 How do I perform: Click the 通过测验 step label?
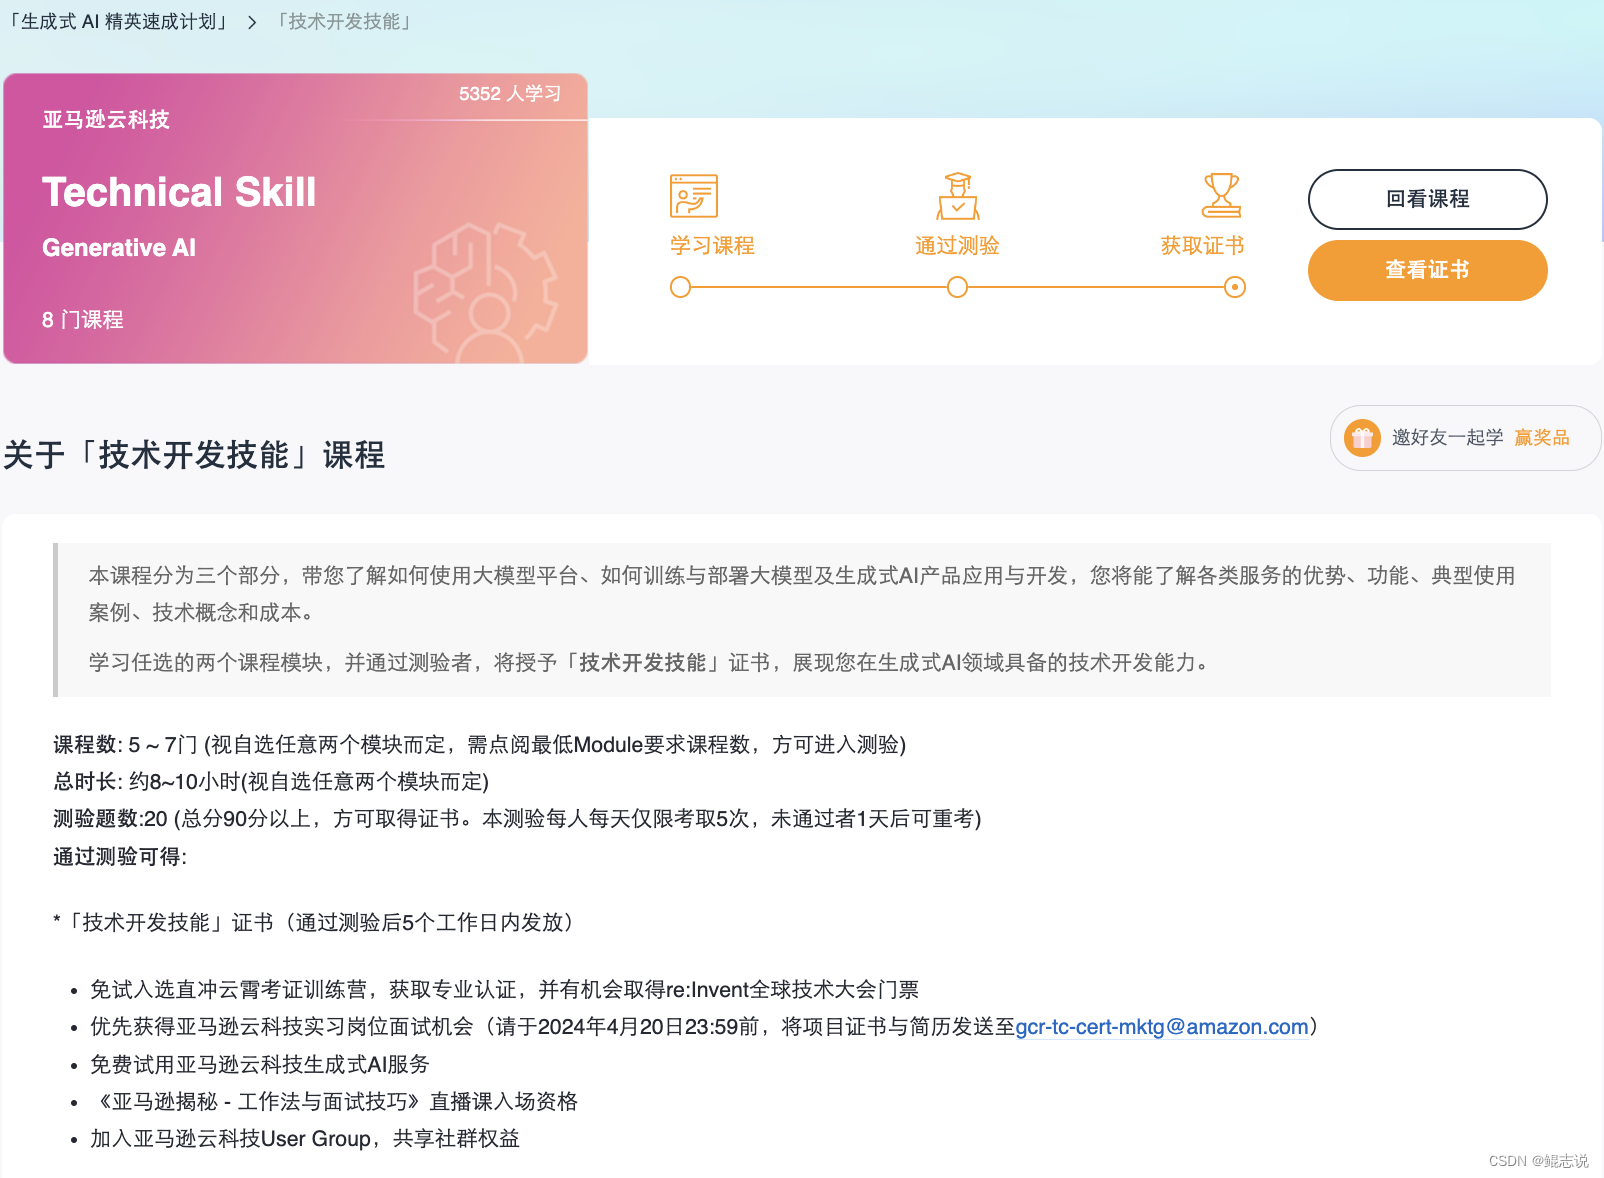(x=957, y=246)
